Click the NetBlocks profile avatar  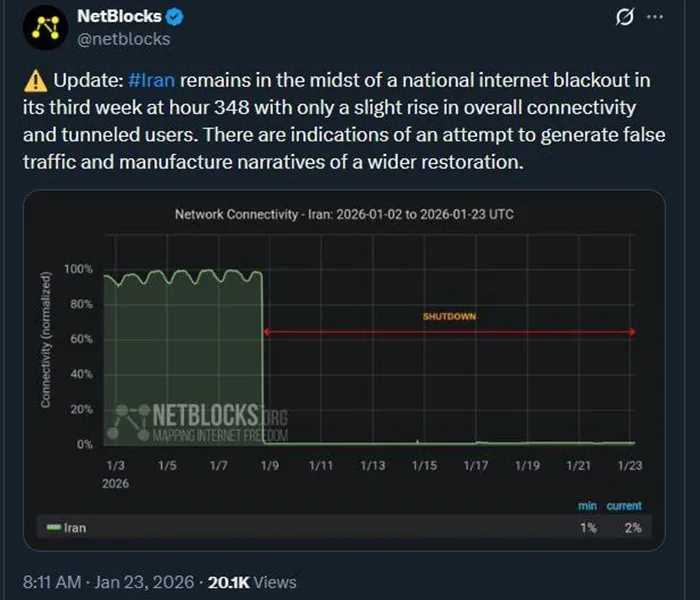pyautogui.click(x=42, y=28)
